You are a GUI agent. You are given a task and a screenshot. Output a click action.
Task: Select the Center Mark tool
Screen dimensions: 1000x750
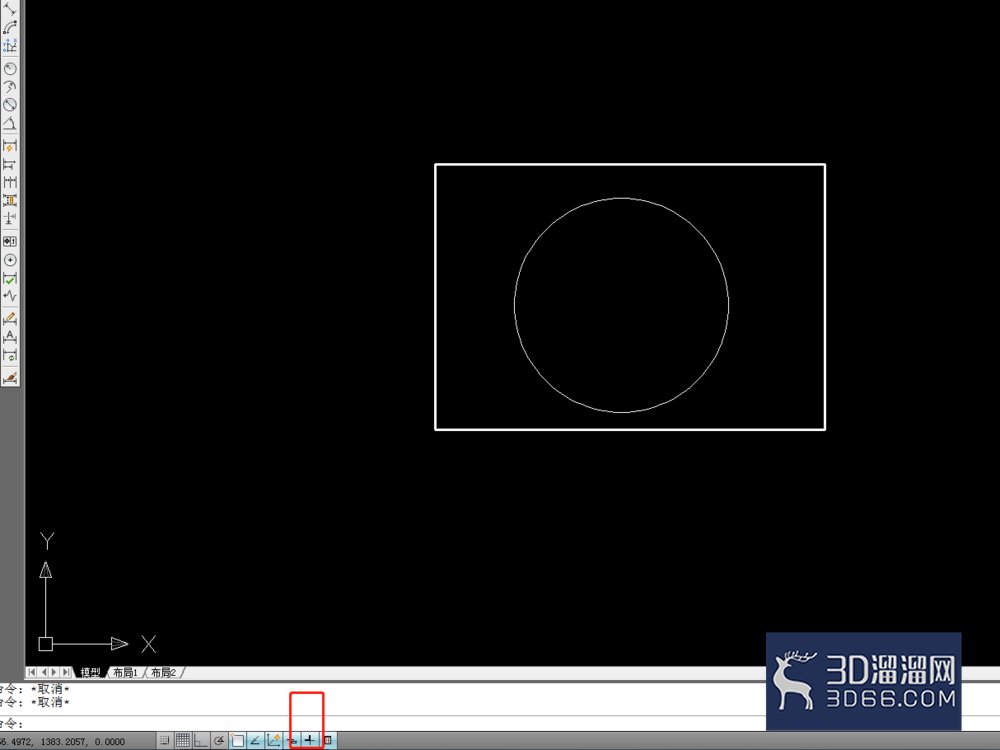tap(10, 260)
